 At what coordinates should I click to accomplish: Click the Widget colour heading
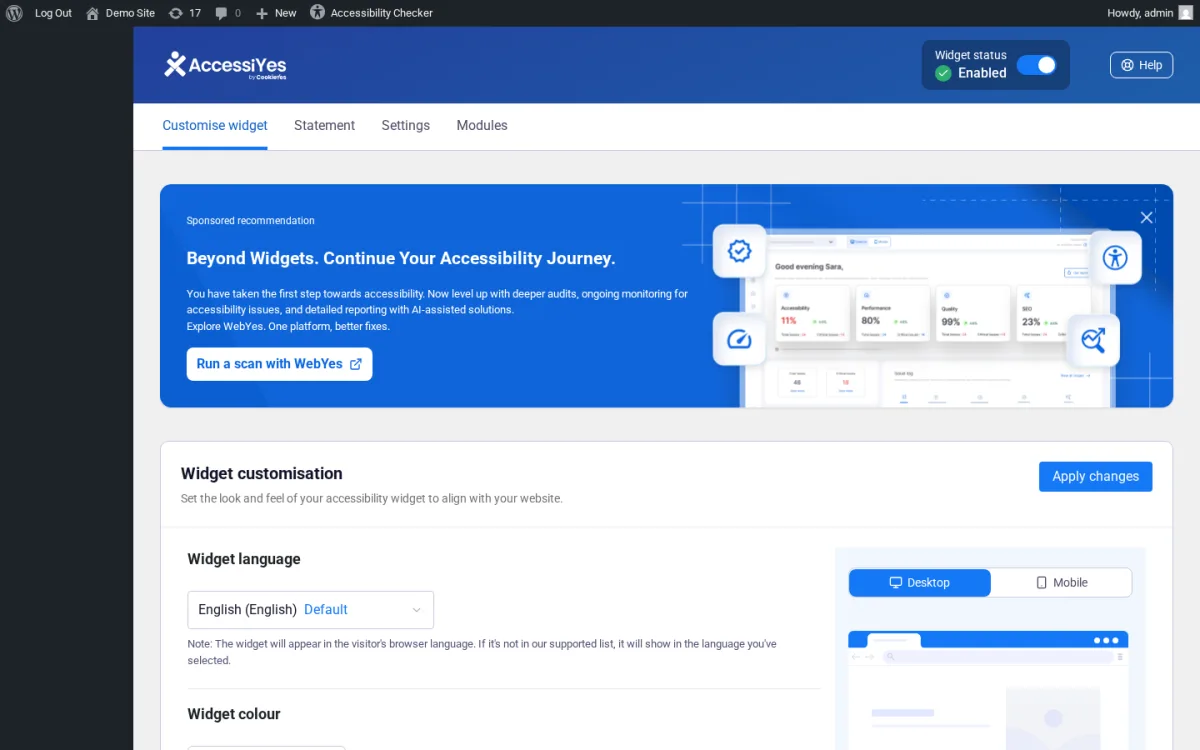234,714
